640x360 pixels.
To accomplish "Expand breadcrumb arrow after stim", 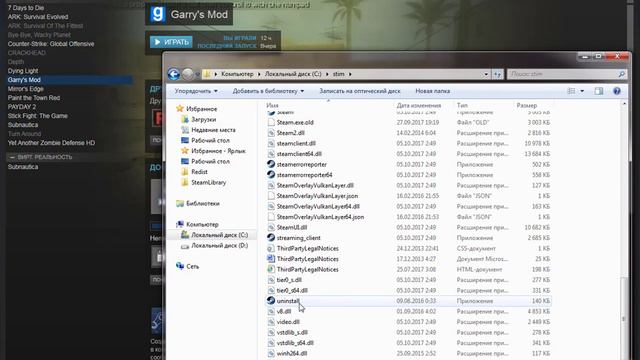I will tap(350, 74).
